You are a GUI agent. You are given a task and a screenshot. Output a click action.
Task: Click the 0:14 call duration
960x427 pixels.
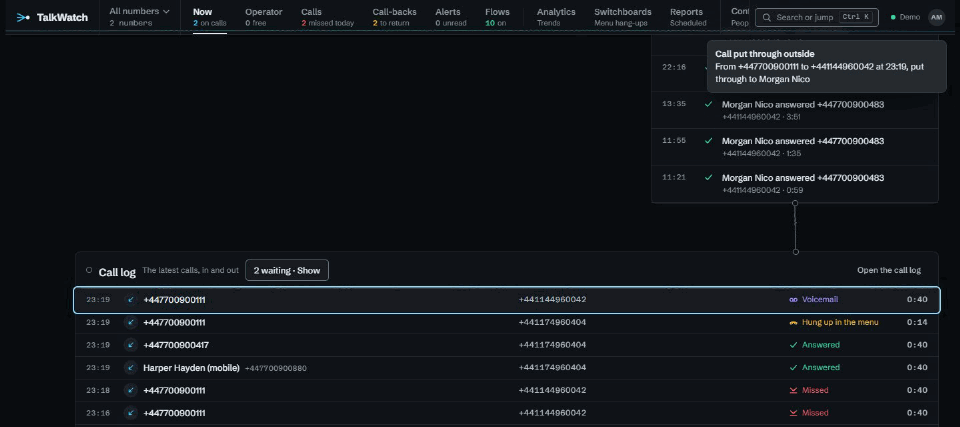(x=917, y=322)
